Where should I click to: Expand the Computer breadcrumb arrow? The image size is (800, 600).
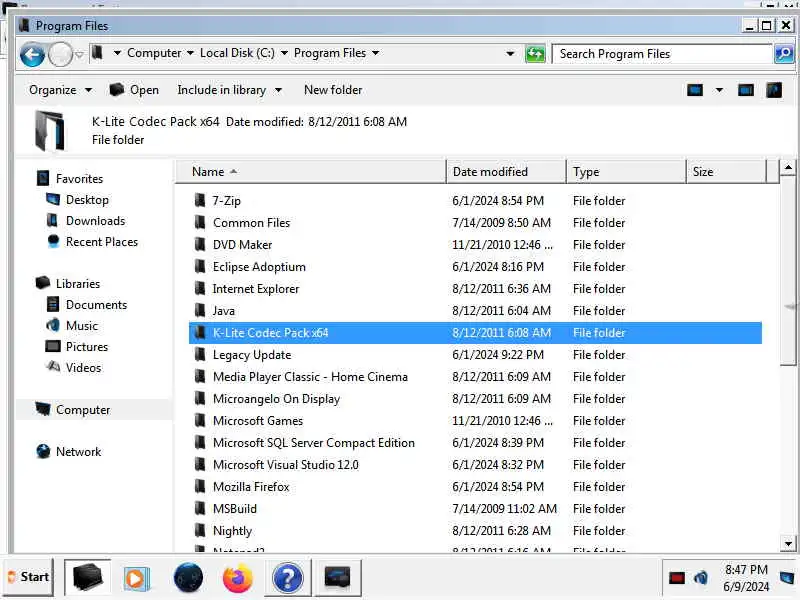pyautogui.click(x=190, y=53)
